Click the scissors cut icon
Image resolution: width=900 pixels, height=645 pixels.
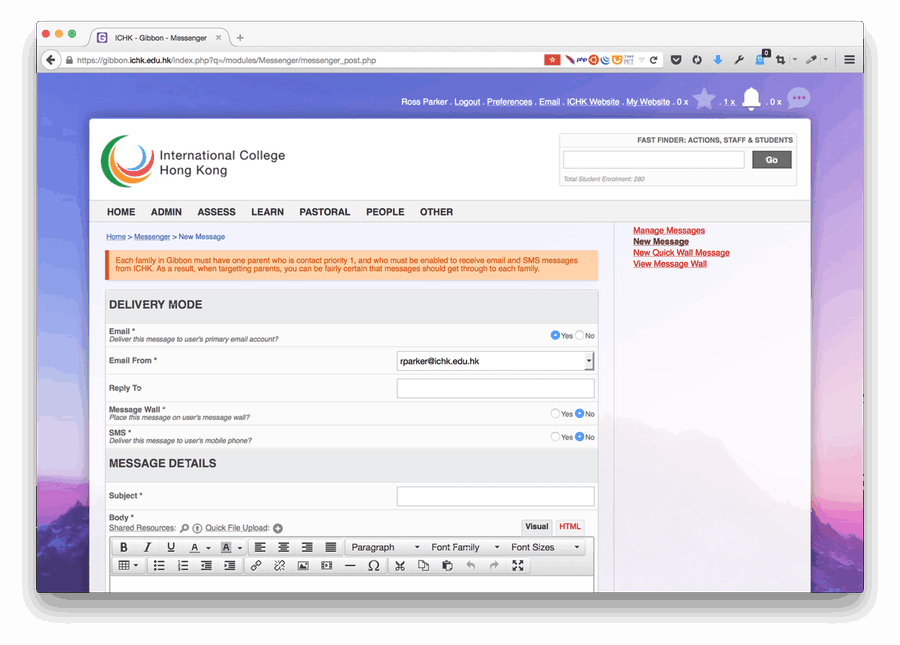coord(400,566)
